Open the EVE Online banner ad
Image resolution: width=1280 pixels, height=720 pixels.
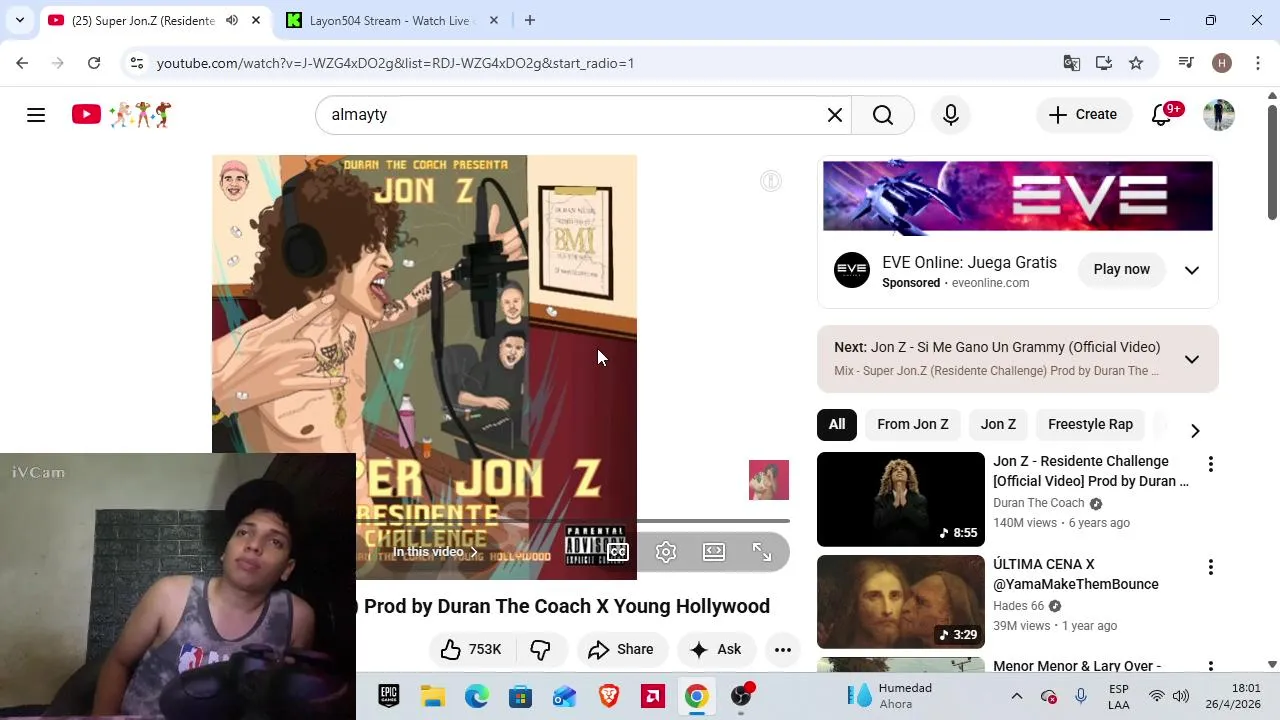[x=1018, y=196]
